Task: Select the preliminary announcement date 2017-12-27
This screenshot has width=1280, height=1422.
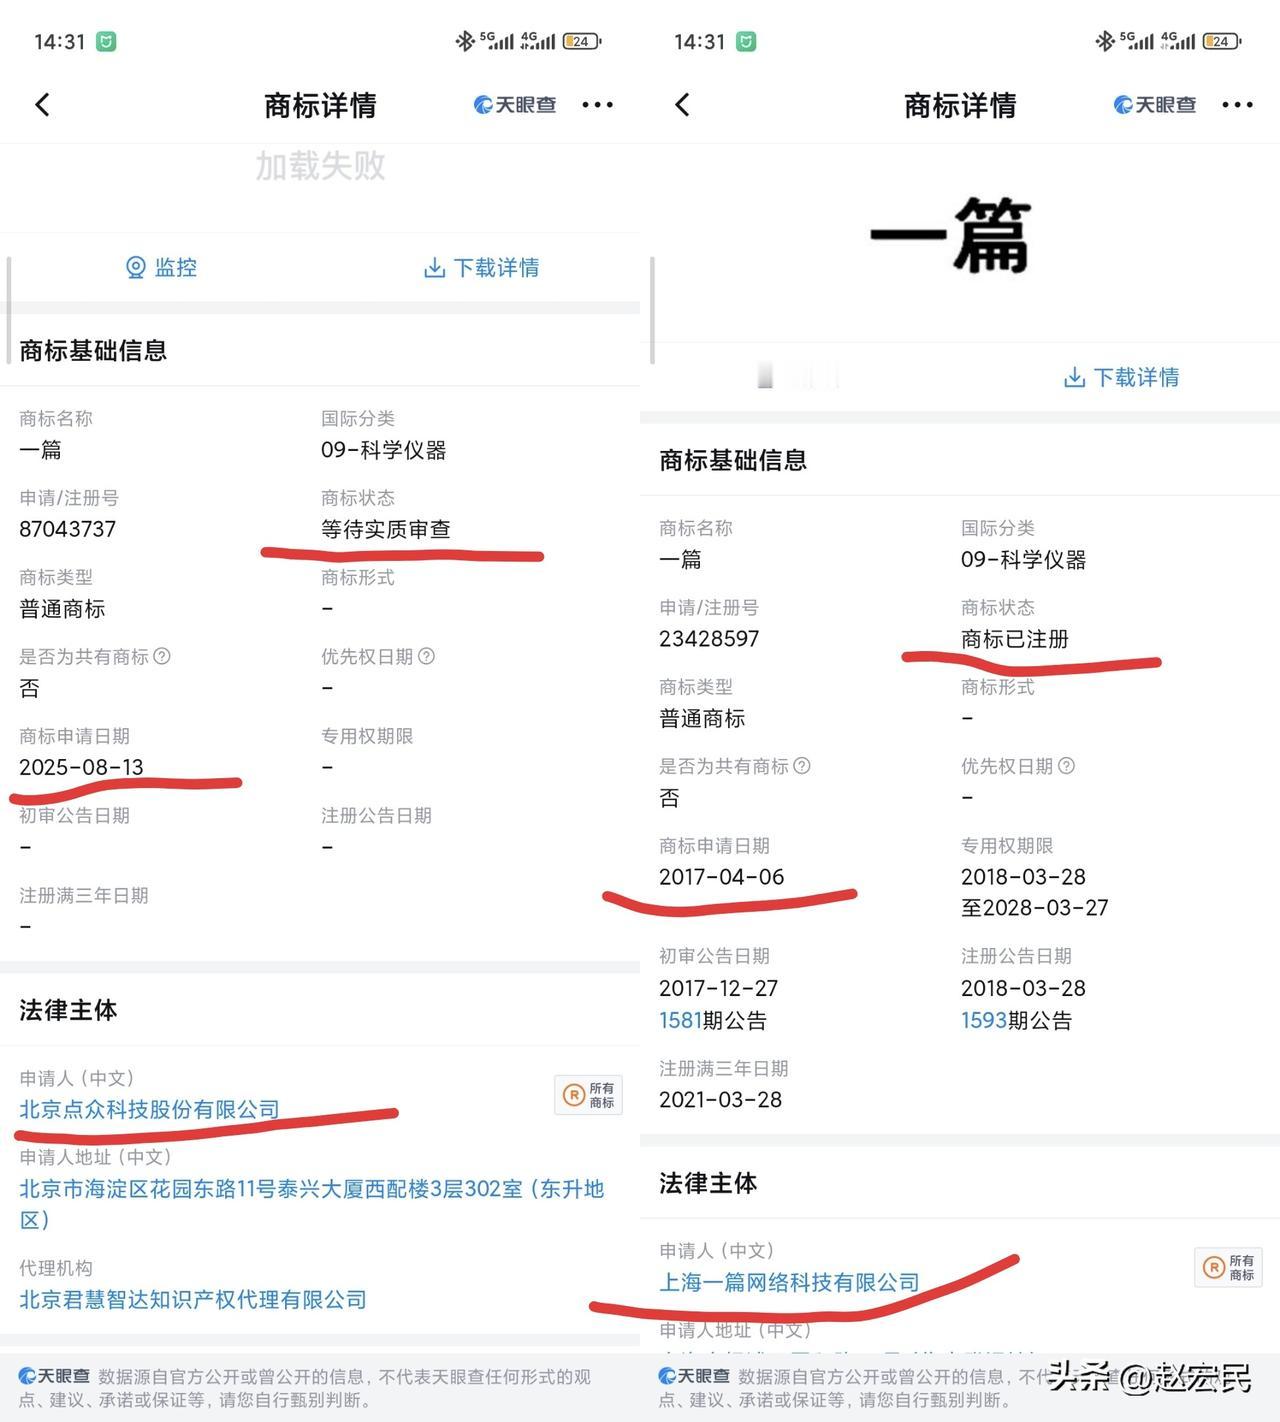Action: point(719,988)
